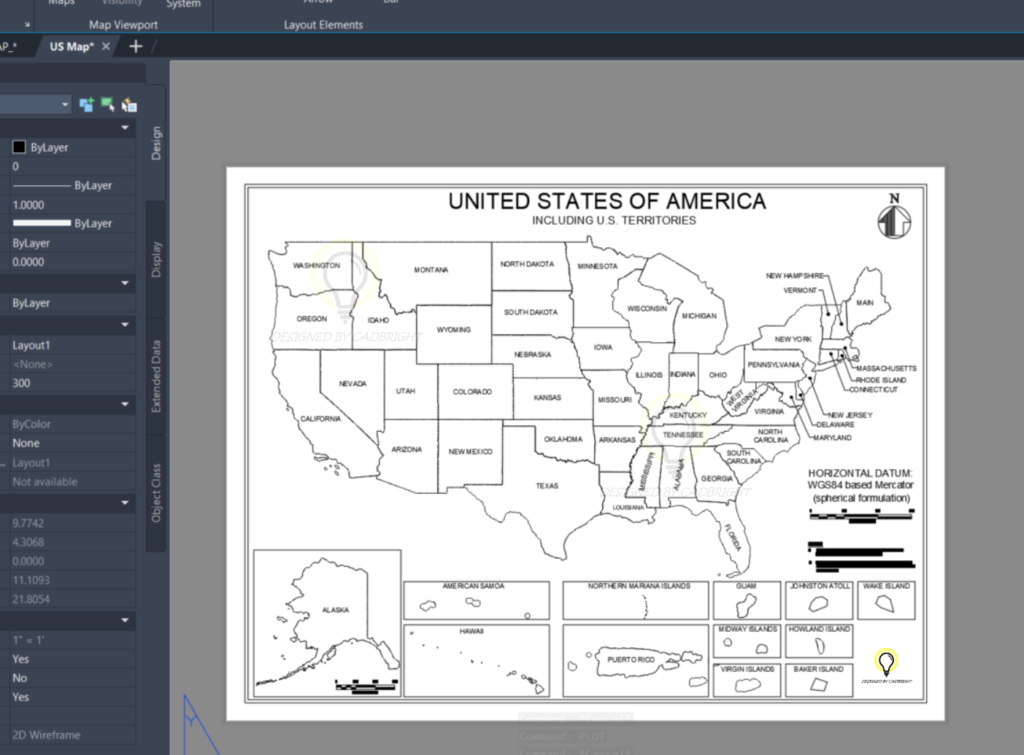This screenshot has height=755, width=1024.
Task: Close the US Map* drawing tab
Action: 106,46
